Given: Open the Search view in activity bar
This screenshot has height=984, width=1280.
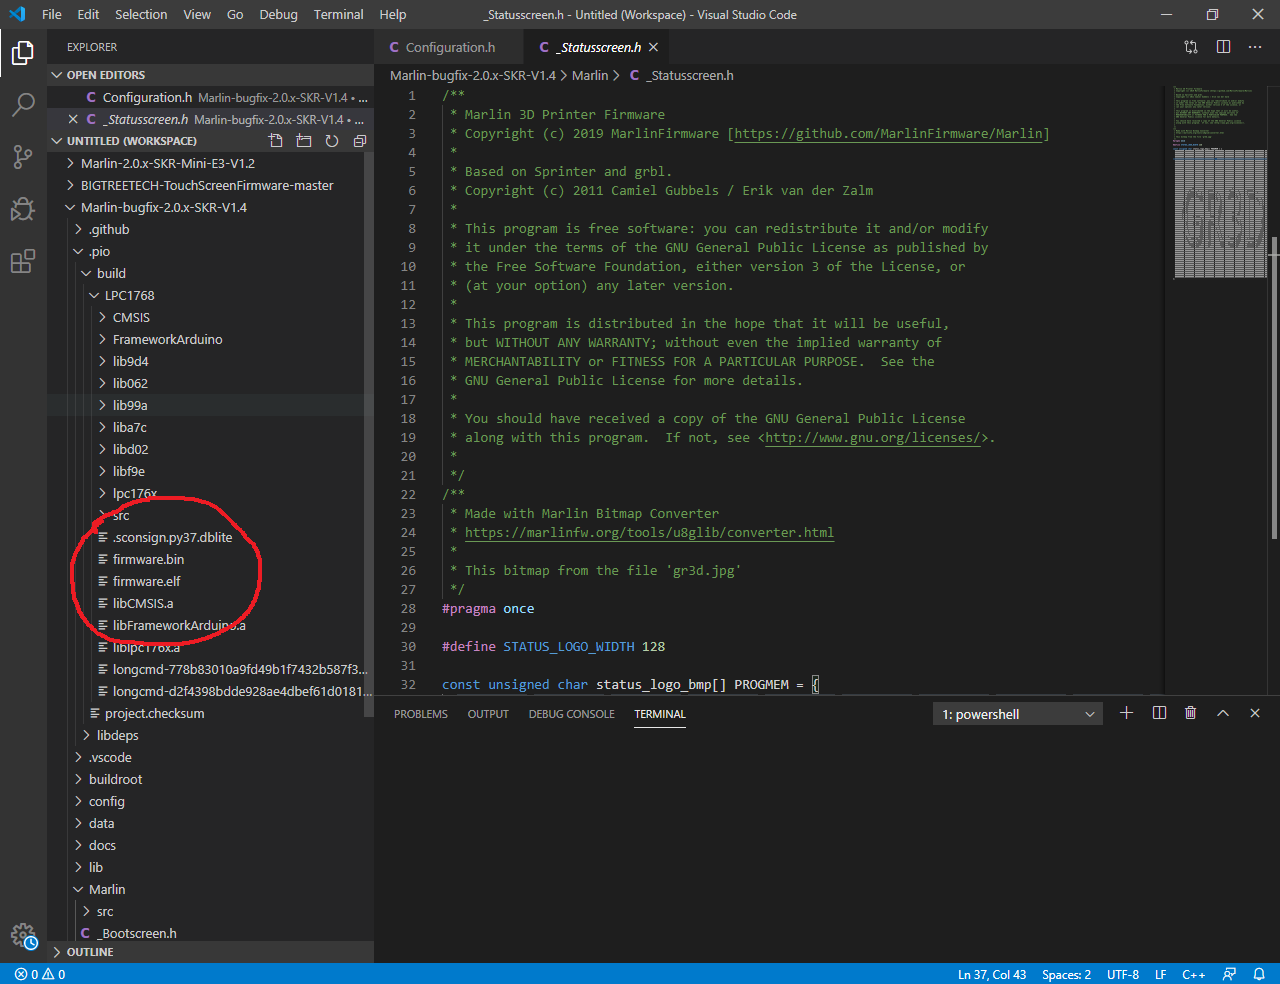Looking at the screenshot, I should coord(23,104).
